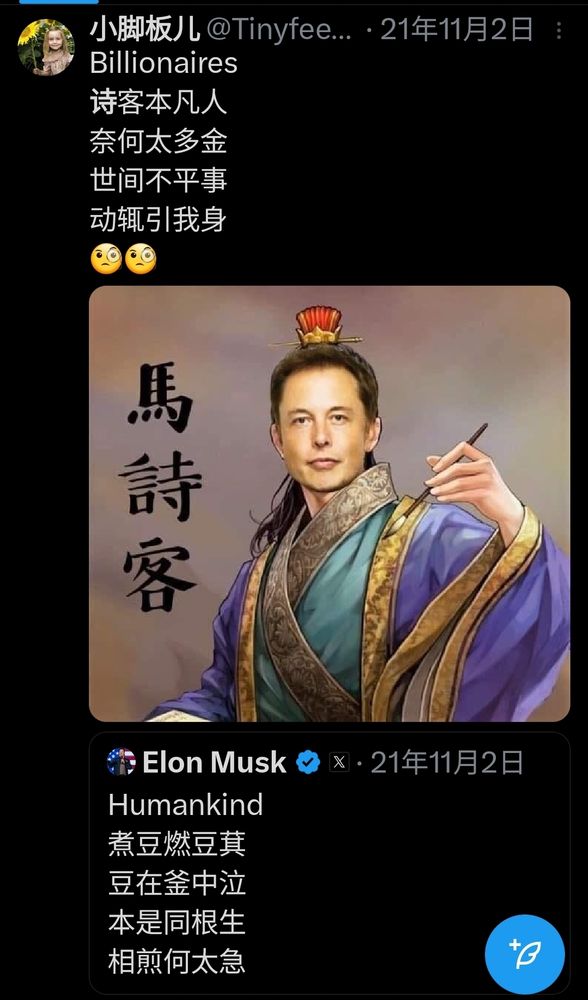Click the quoted line 本是同根生
This screenshot has width=588, height=1000.
(177, 923)
